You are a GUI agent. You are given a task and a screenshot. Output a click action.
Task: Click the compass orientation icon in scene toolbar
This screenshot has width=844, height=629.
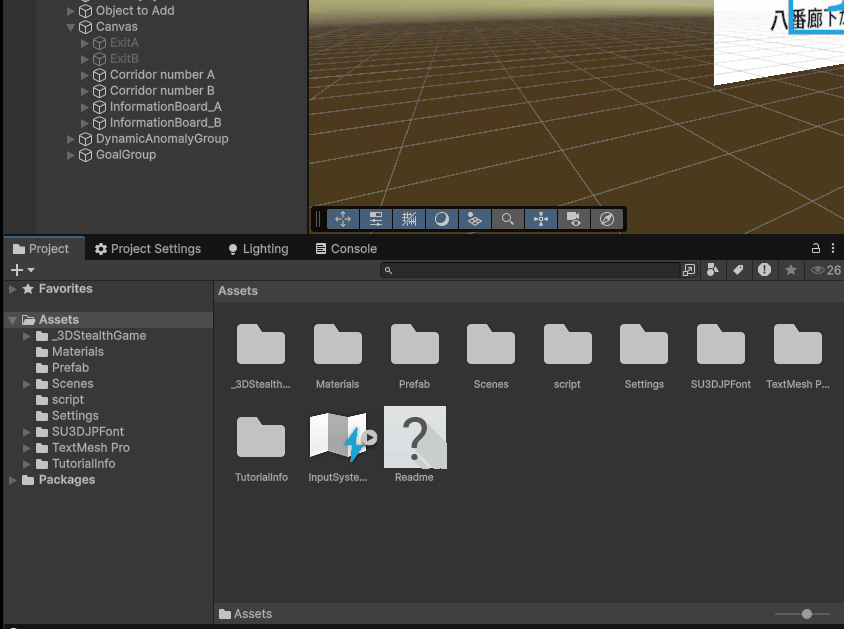pos(607,219)
